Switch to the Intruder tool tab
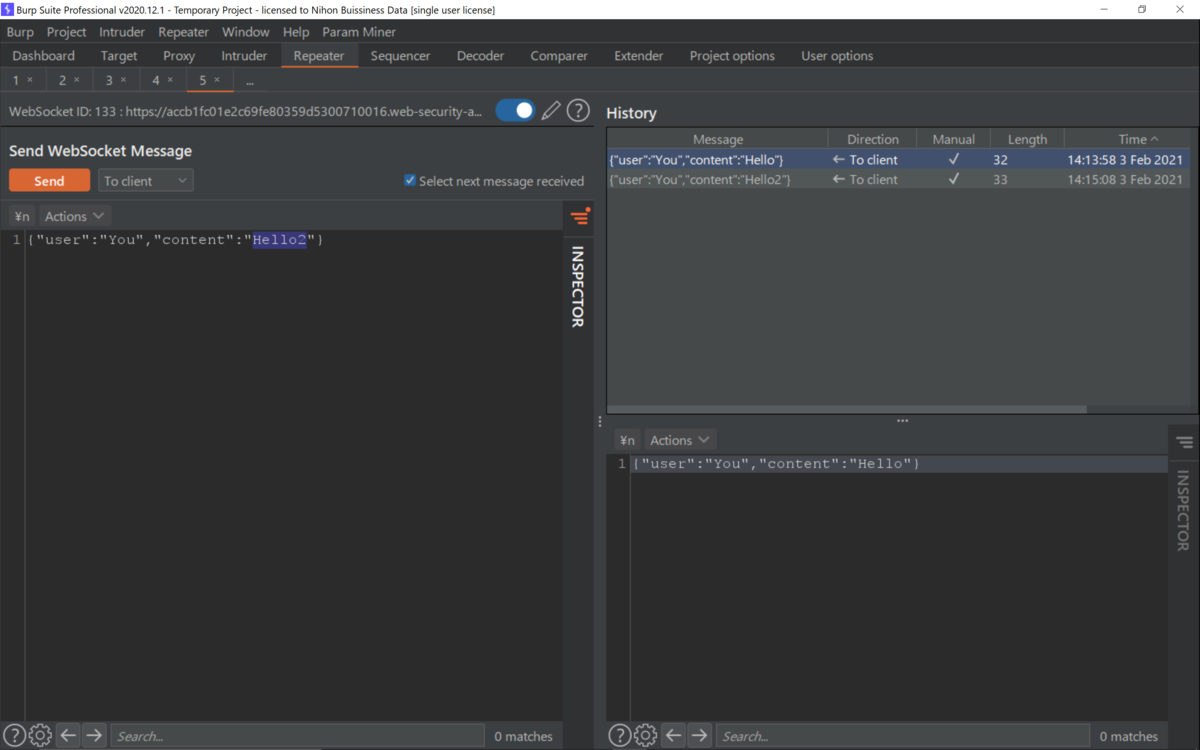1200x750 pixels. pyautogui.click(x=244, y=56)
